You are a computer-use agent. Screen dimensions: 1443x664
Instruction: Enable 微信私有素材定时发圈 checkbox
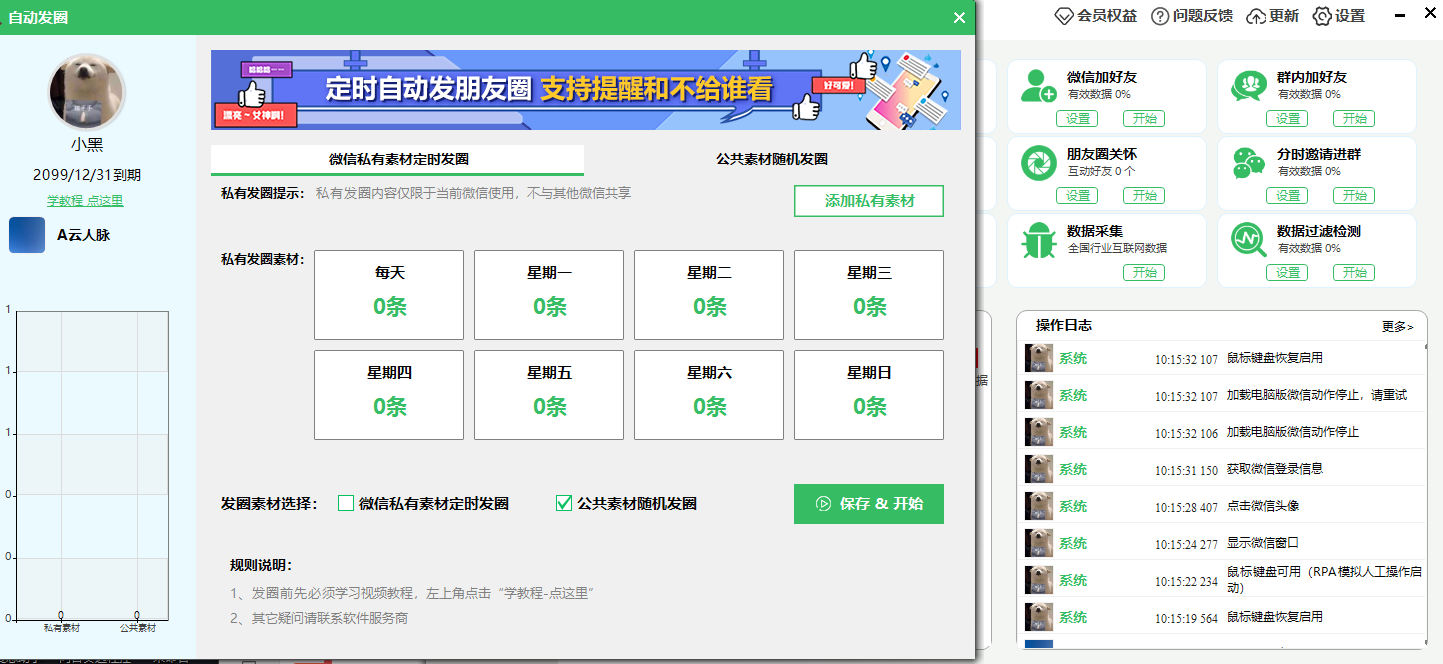(x=345, y=504)
